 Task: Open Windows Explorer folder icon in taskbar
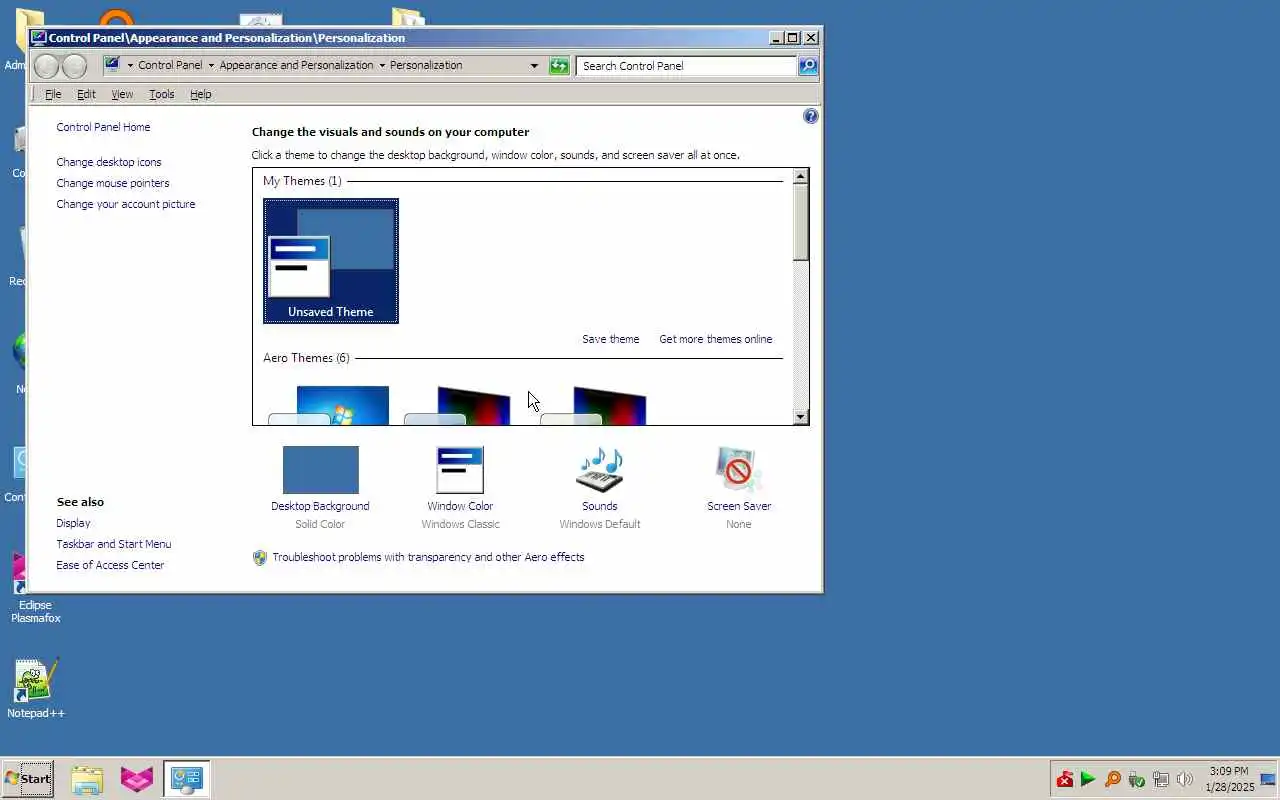pyautogui.click(x=87, y=779)
